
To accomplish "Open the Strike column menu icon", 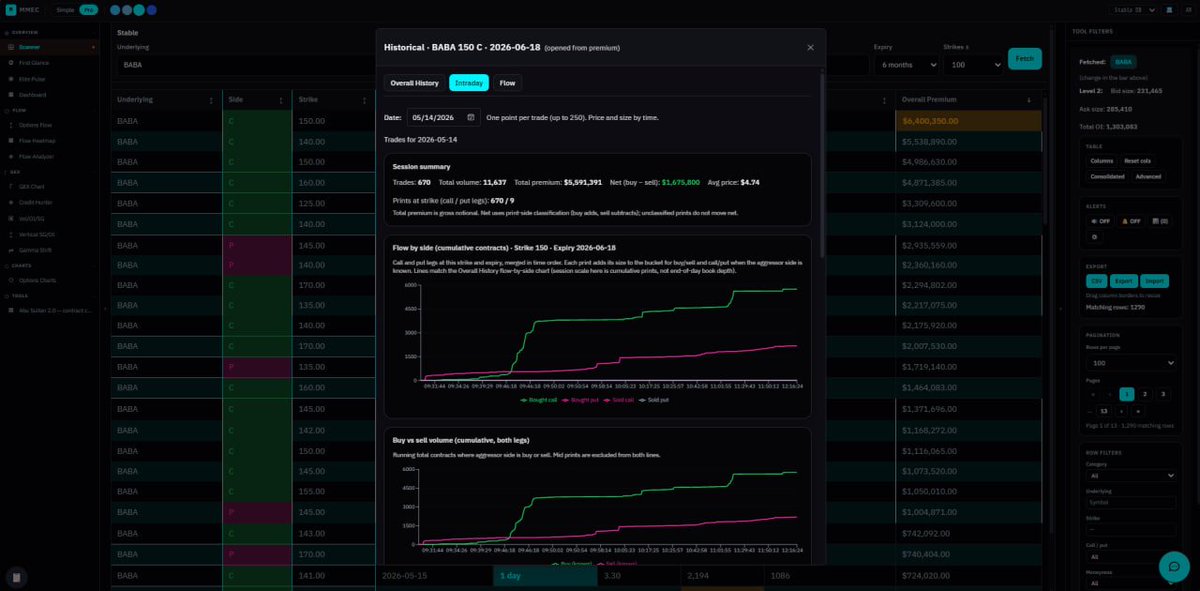I will coord(365,100).
